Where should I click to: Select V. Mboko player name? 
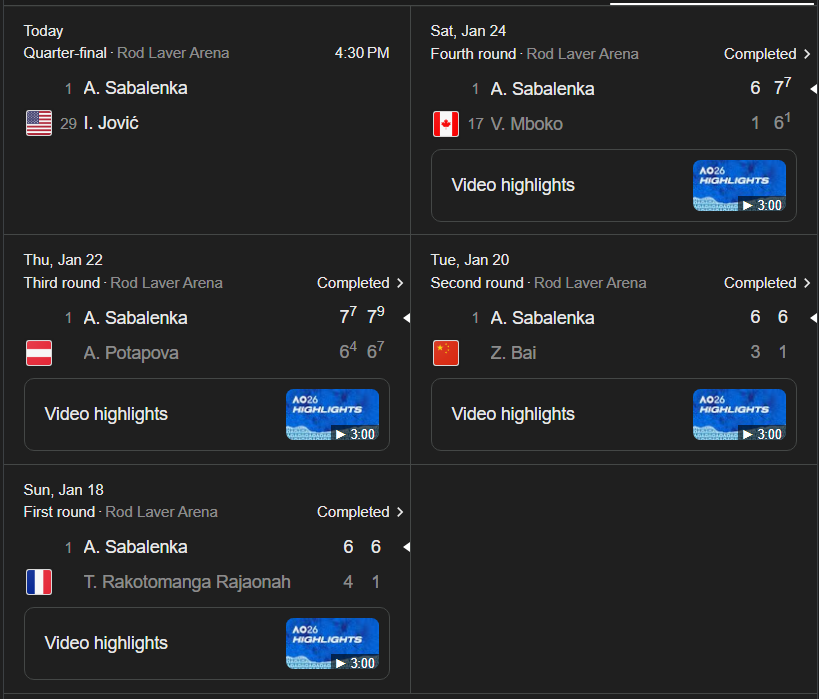click(526, 124)
